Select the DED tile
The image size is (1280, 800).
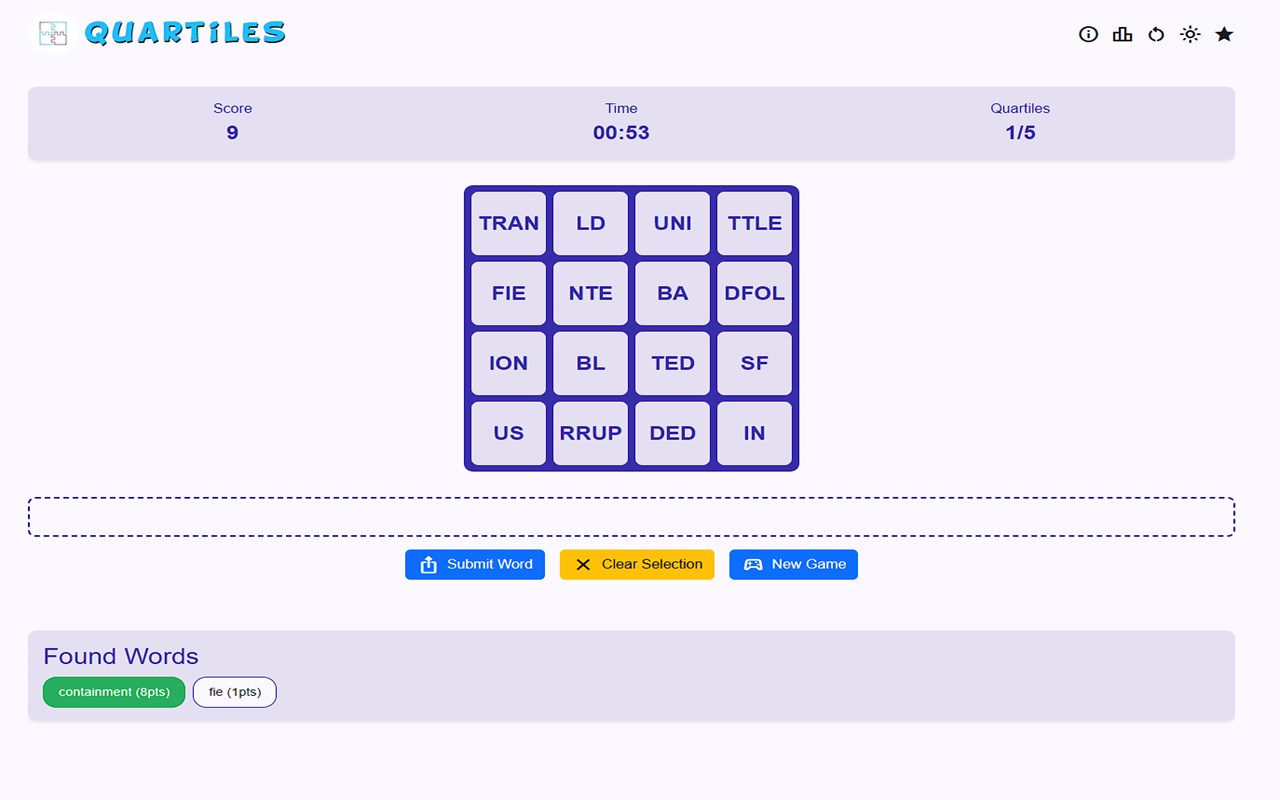pyautogui.click(x=673, y=433)
